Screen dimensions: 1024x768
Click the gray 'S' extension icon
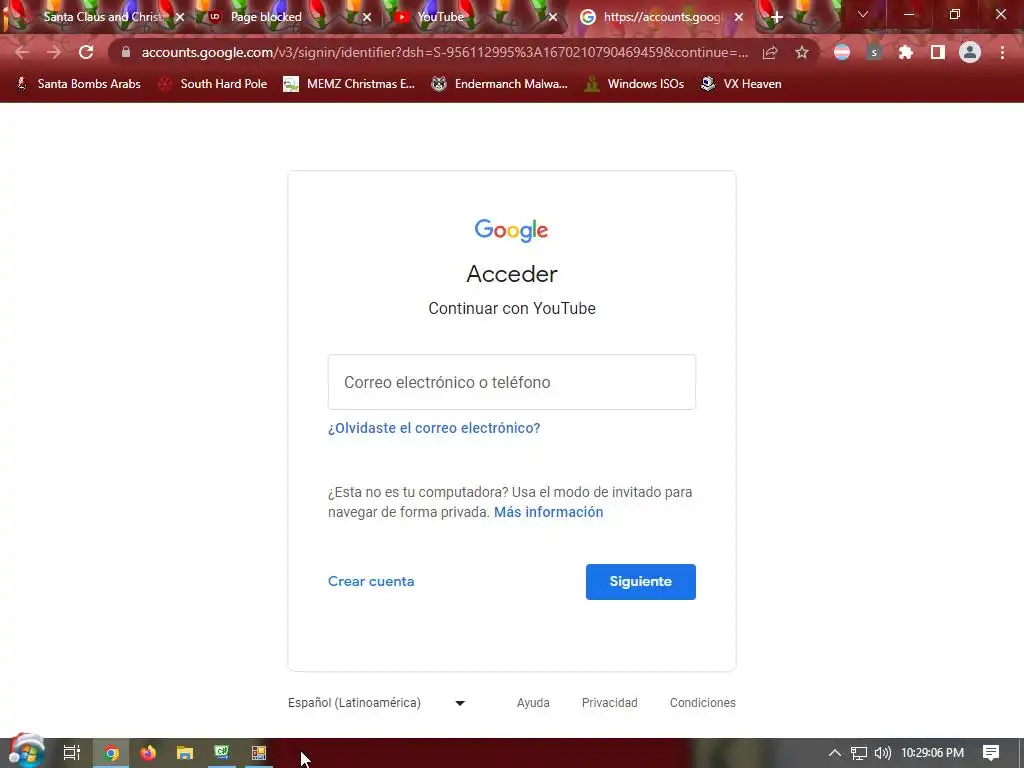coord(874,52)
